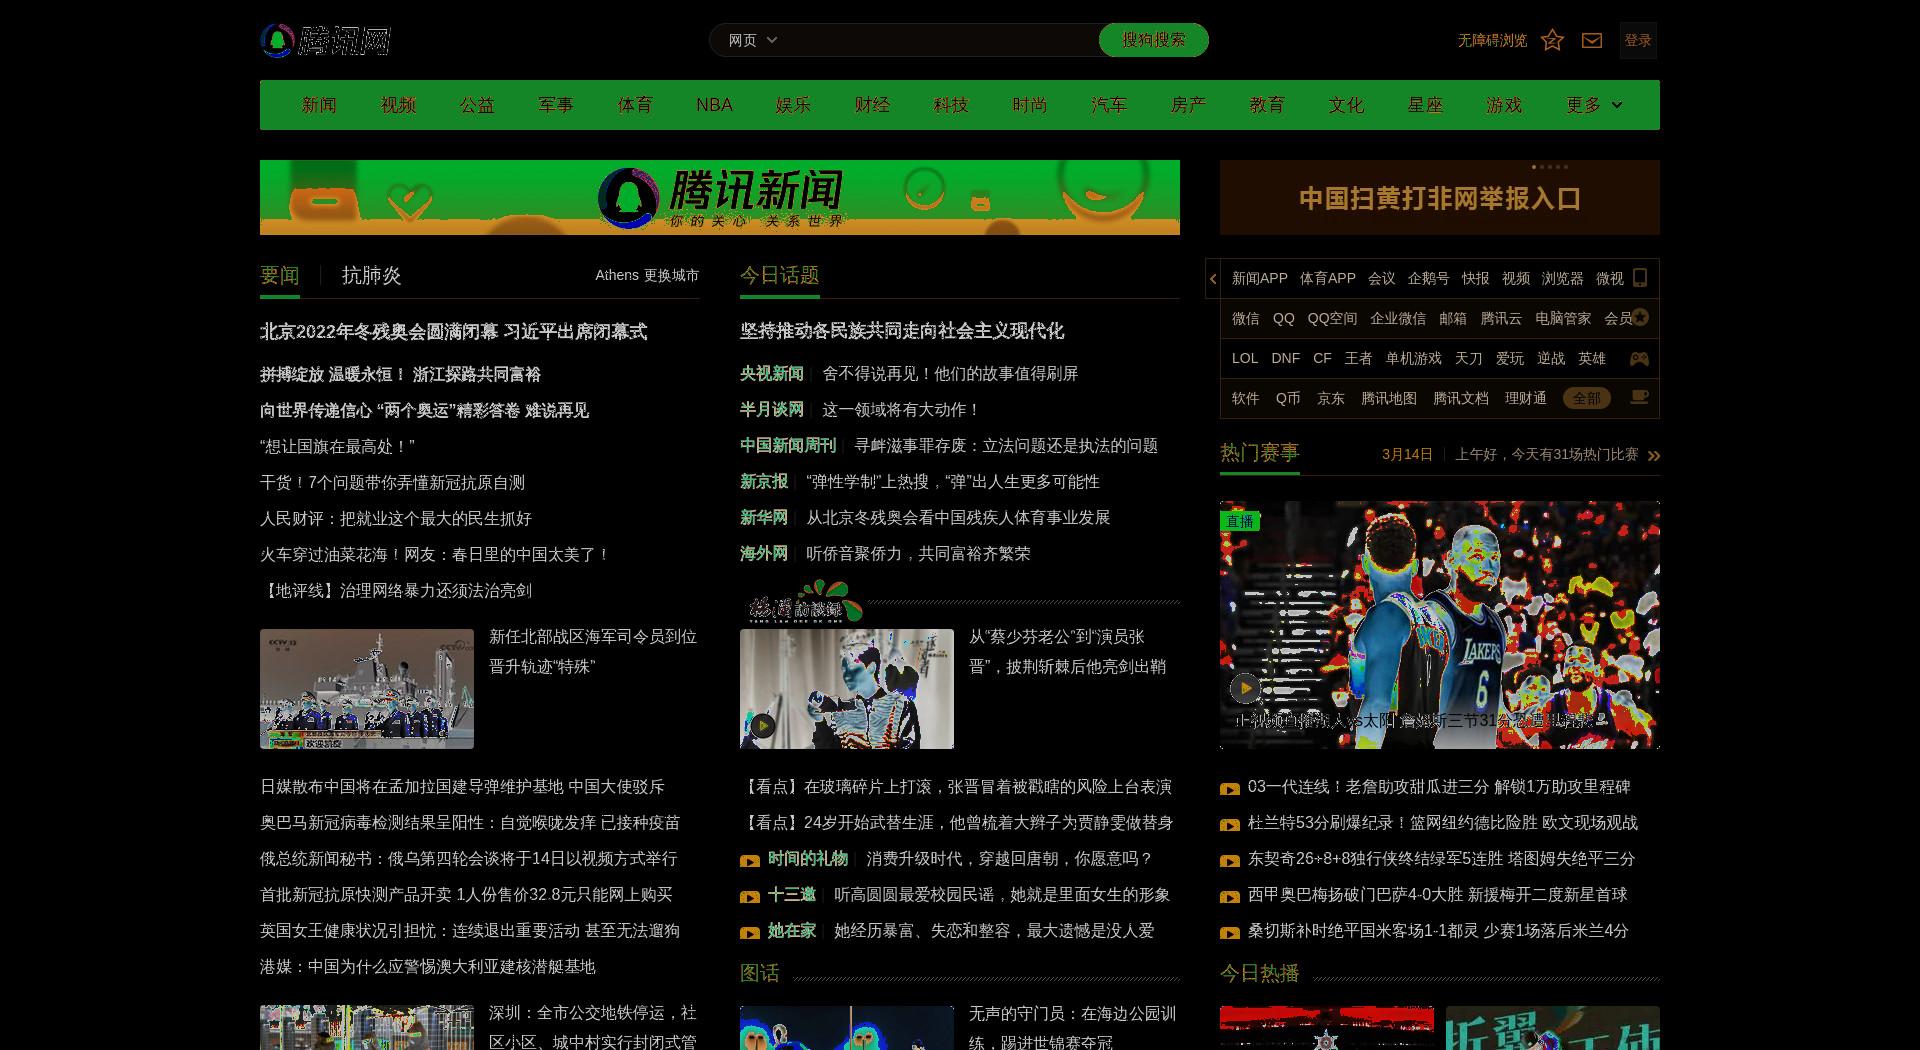Viewport: 1920px width, 1050px height.
Task: Click the star badge icon beside 会员
Action: [1640, 318]
